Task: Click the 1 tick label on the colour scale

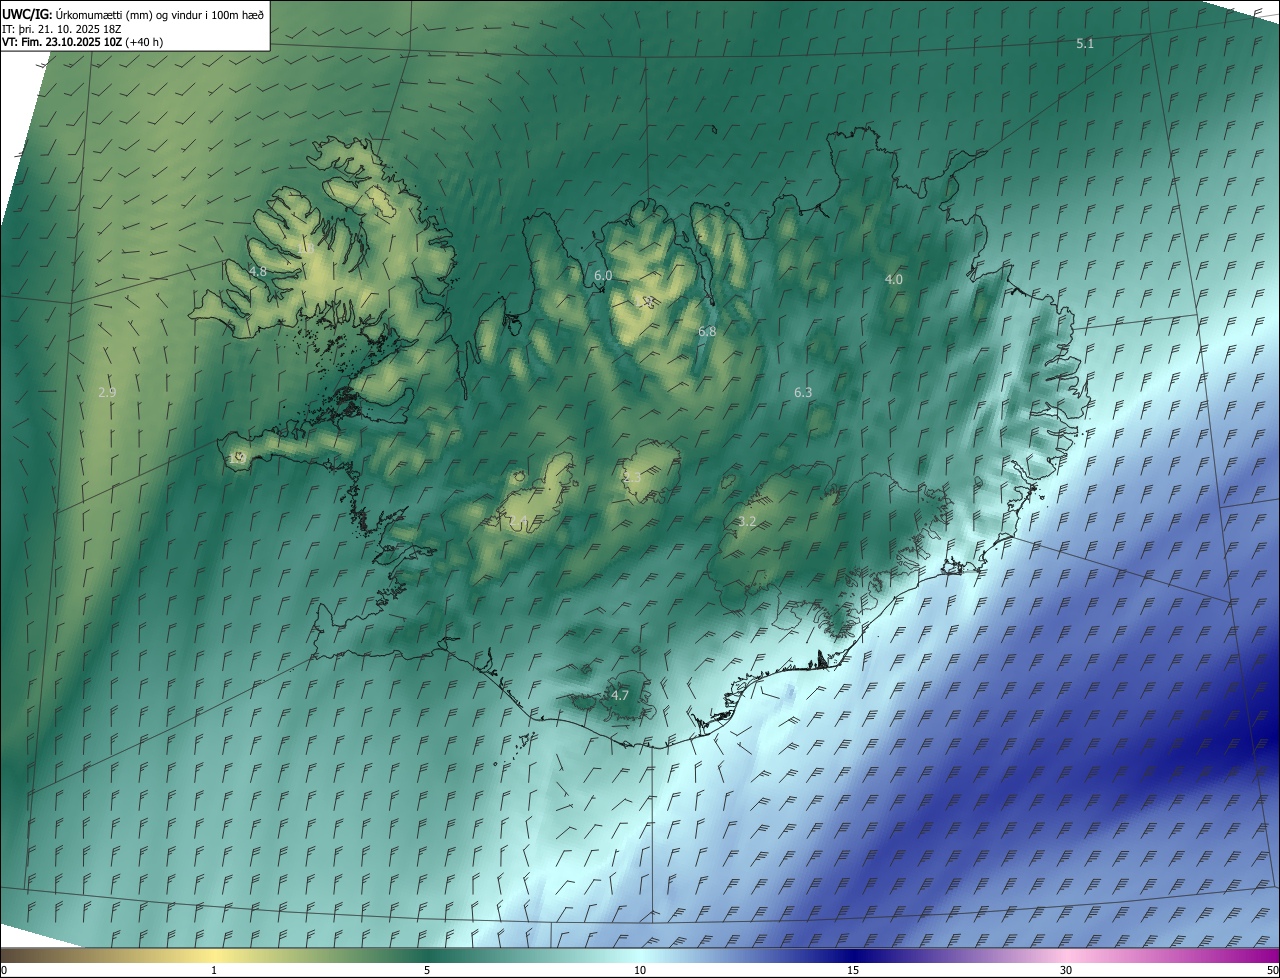Action: 214,970
